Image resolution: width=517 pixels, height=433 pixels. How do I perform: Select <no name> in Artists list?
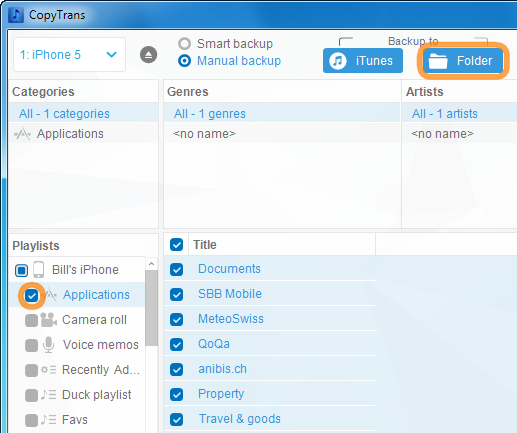coord(460,134)
